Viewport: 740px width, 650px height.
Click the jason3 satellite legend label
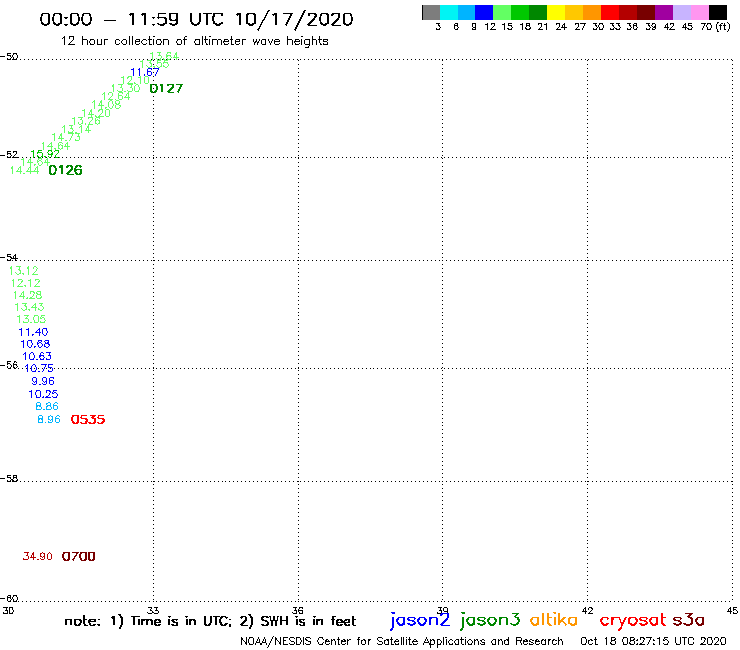tap(490, 620)
